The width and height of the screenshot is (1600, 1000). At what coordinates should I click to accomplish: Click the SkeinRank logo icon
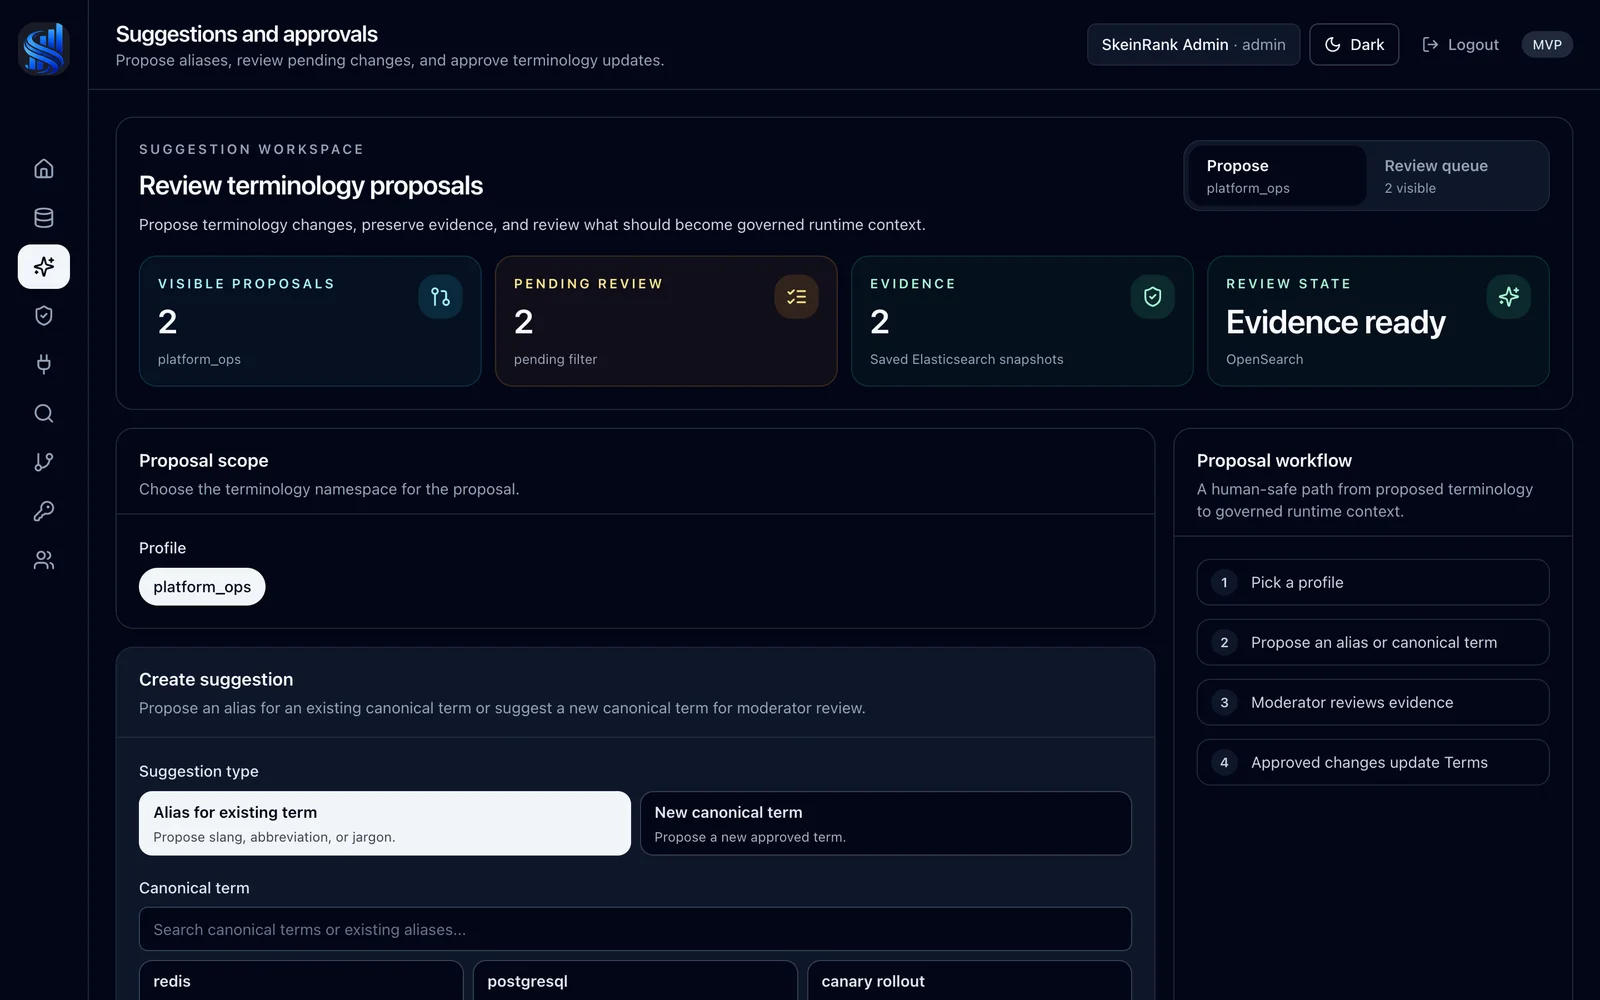point(44,48)
